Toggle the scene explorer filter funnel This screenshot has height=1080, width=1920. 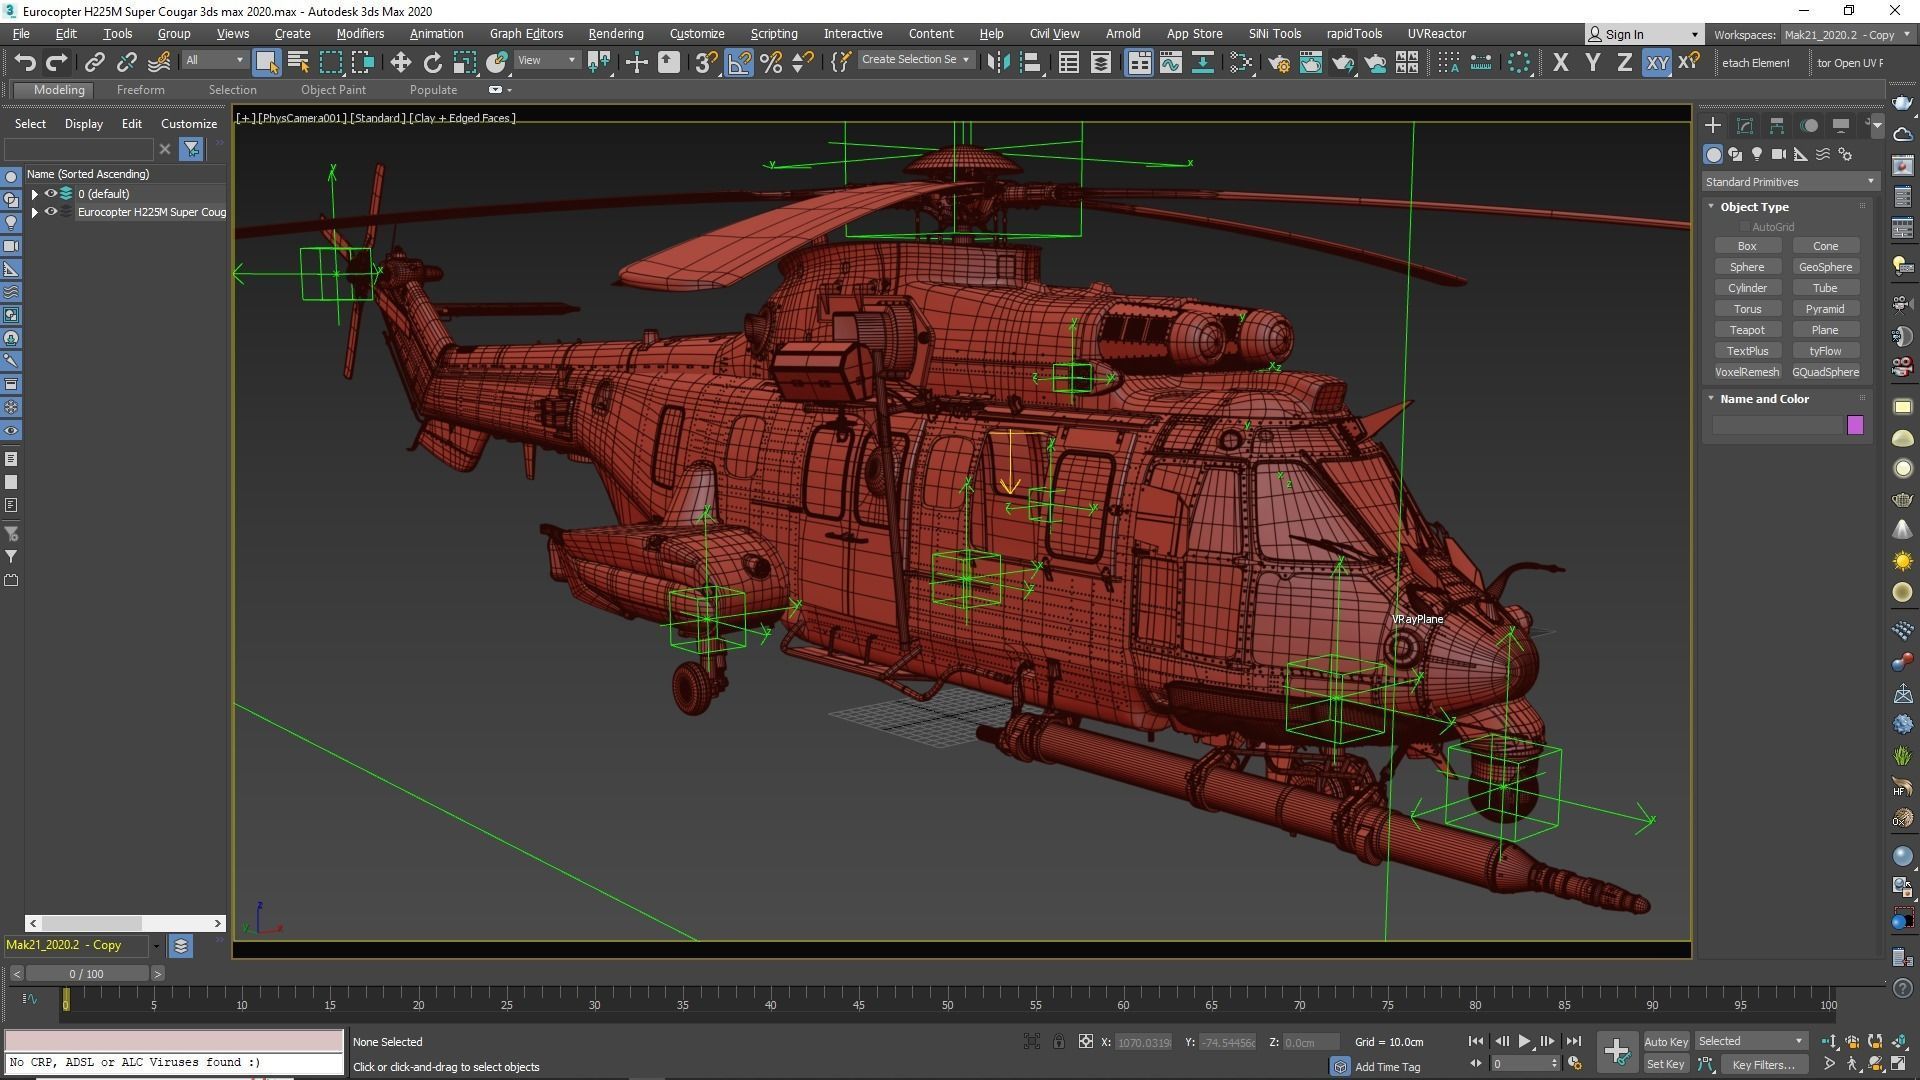pyautogui.click(x=191, y=149)
